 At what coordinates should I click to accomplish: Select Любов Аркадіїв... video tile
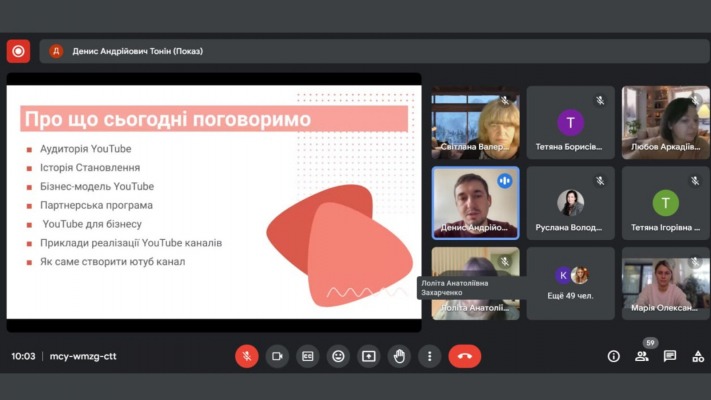(x=666, y=122)
